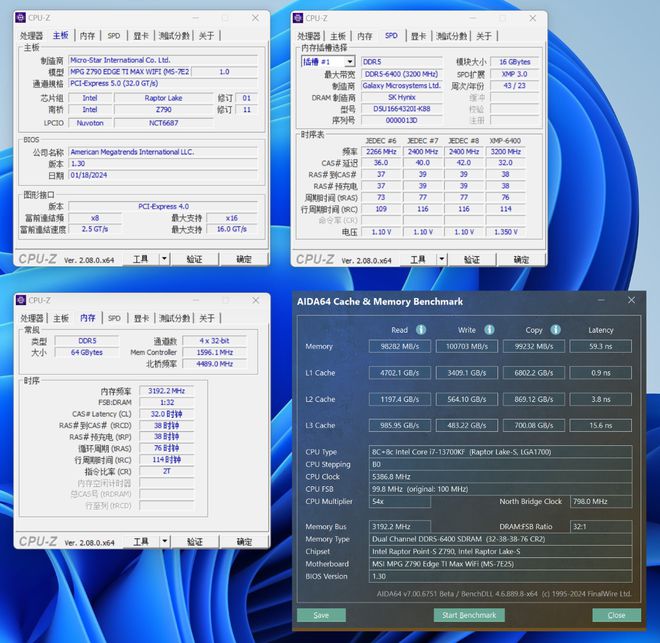Viewport: 660px width, 643px height.
Task: Open SPD tab in bottom-left CPU-Z window
Action: point(114,318)
